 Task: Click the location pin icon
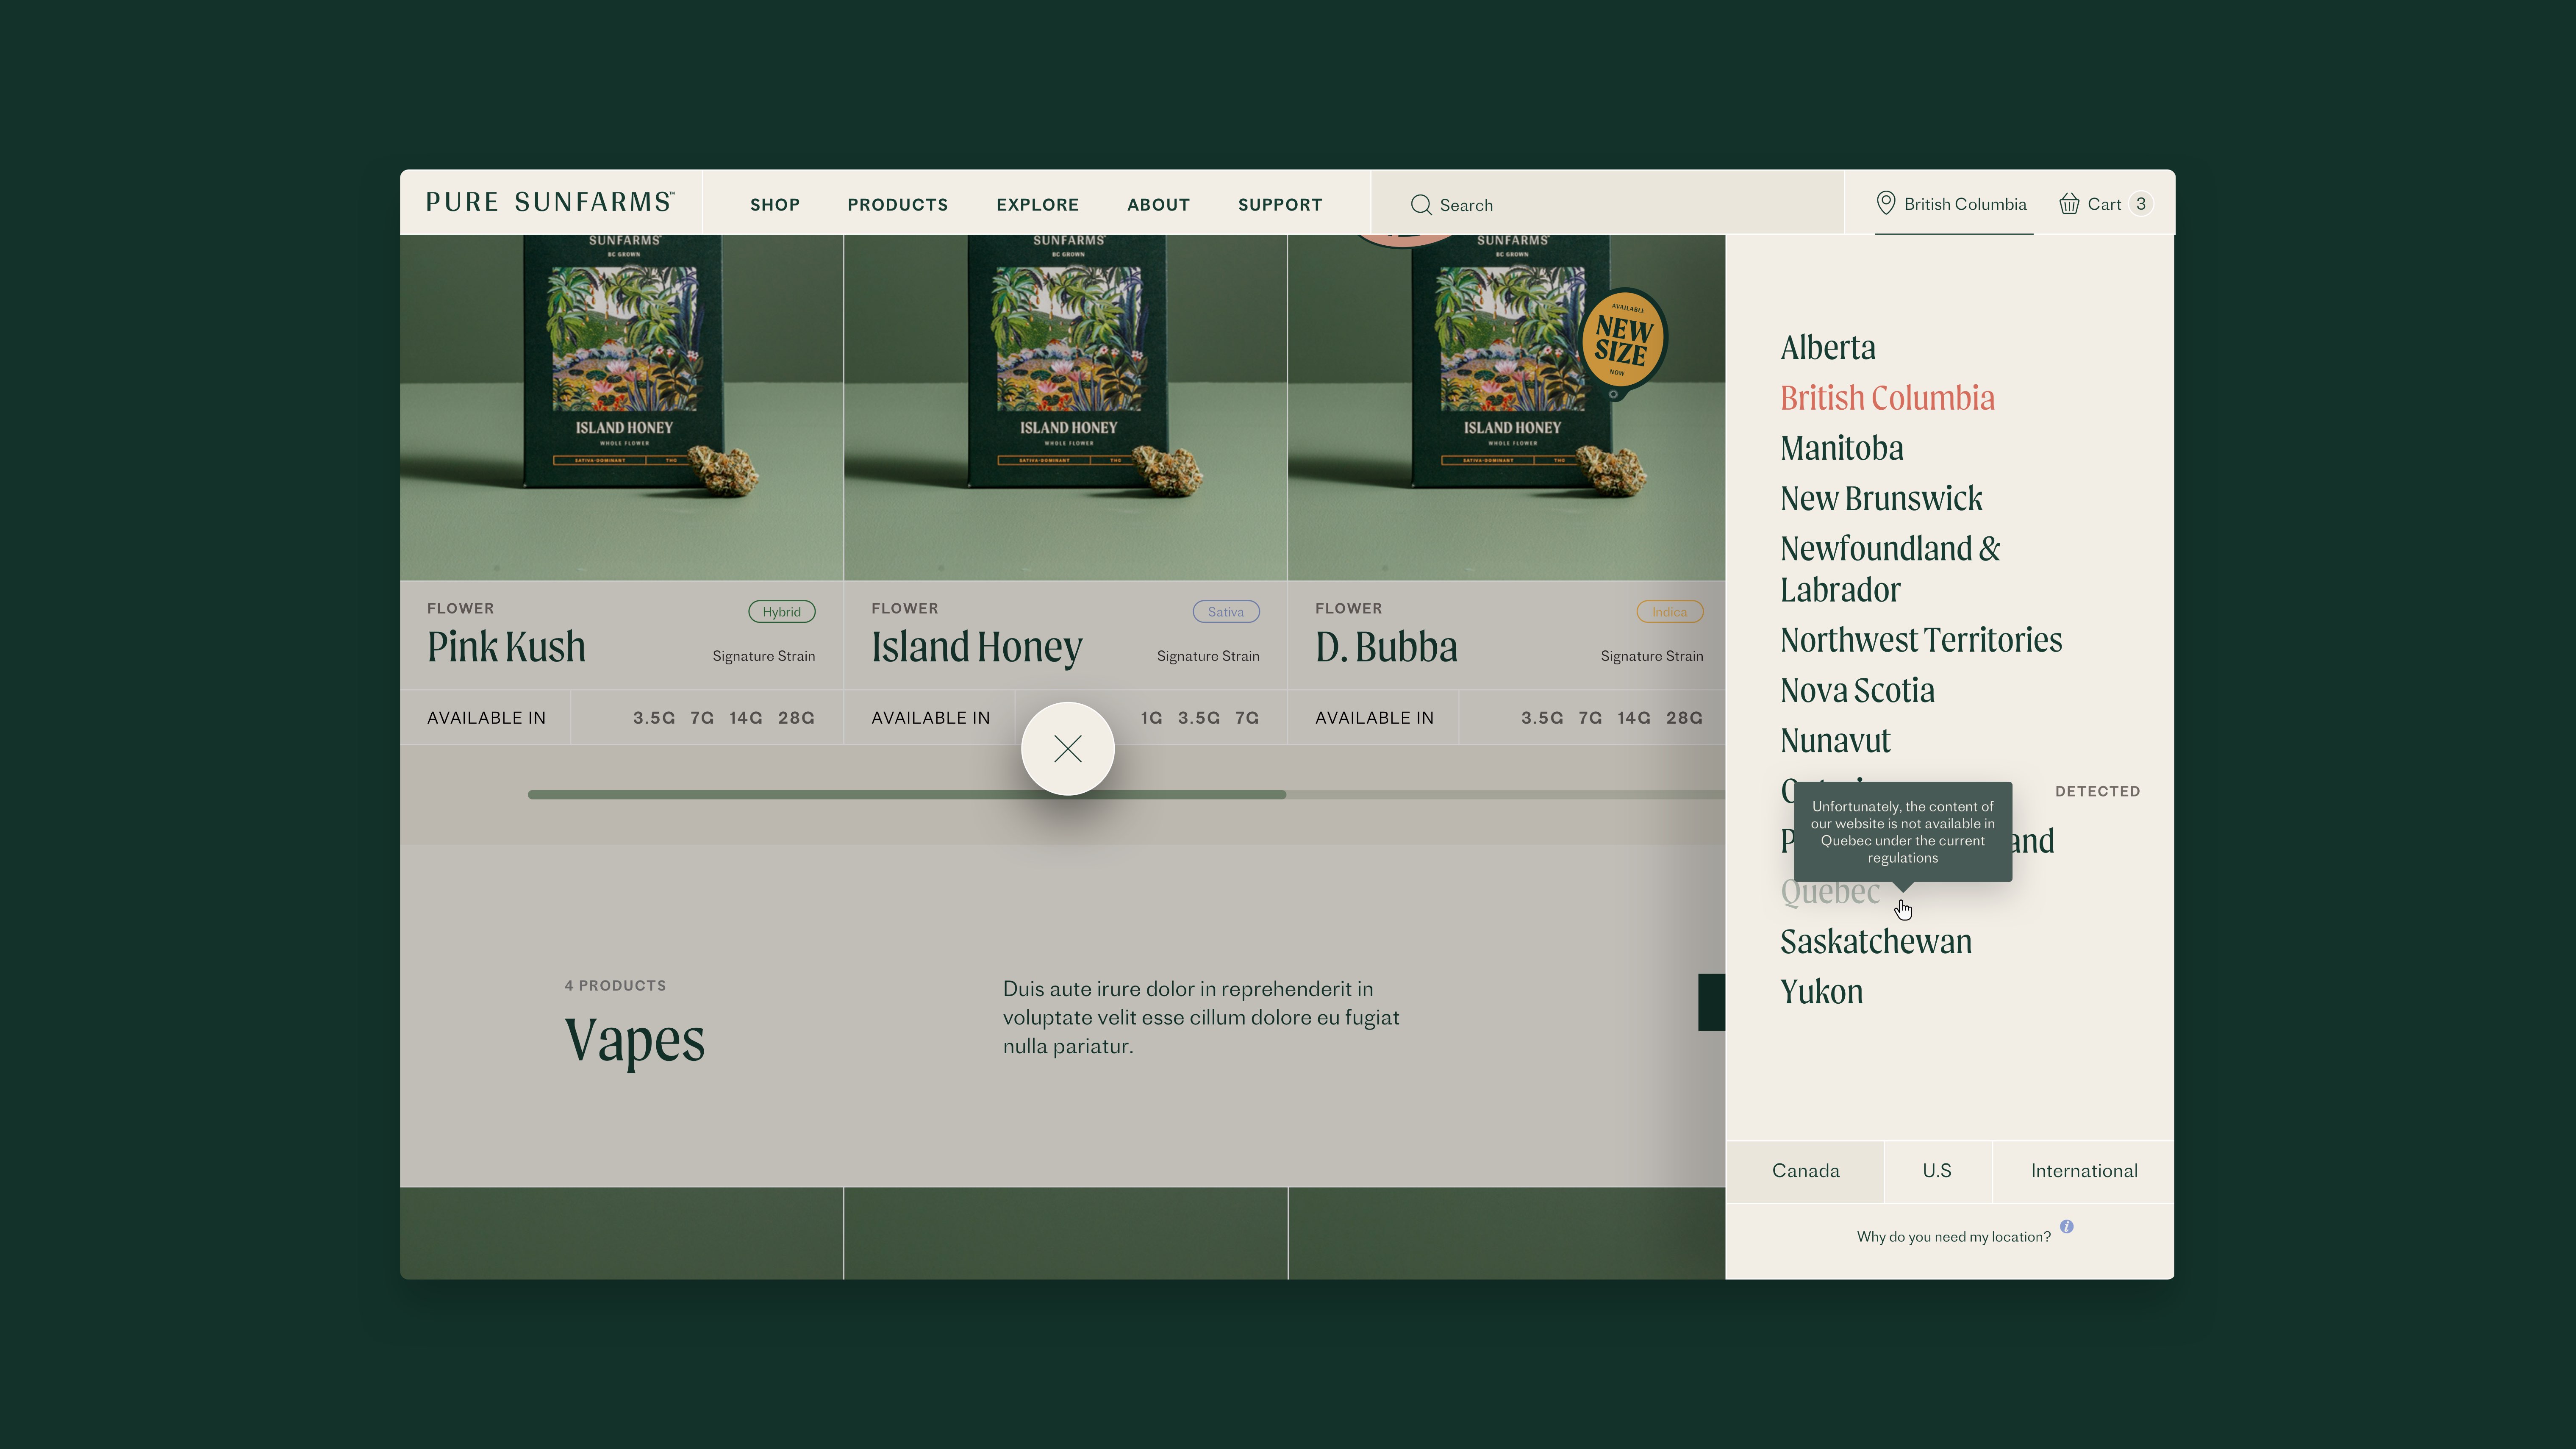click(1885, 203)
